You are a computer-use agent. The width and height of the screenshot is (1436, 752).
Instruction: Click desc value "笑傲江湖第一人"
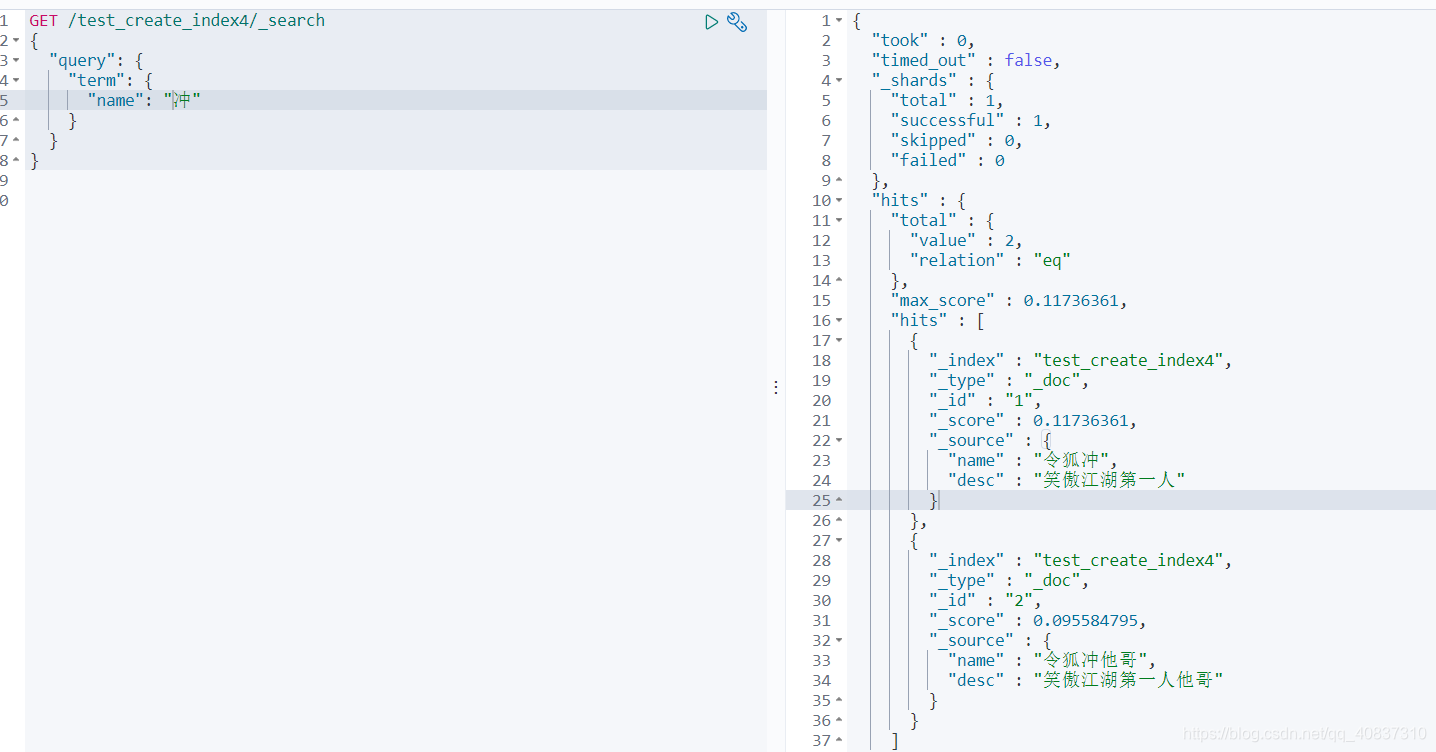coord(1109,480)
